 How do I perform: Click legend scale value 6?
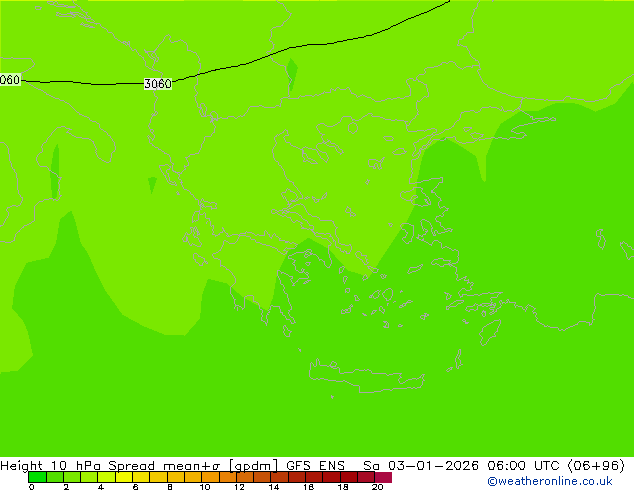pyautogui.click(x=135, y=487)
